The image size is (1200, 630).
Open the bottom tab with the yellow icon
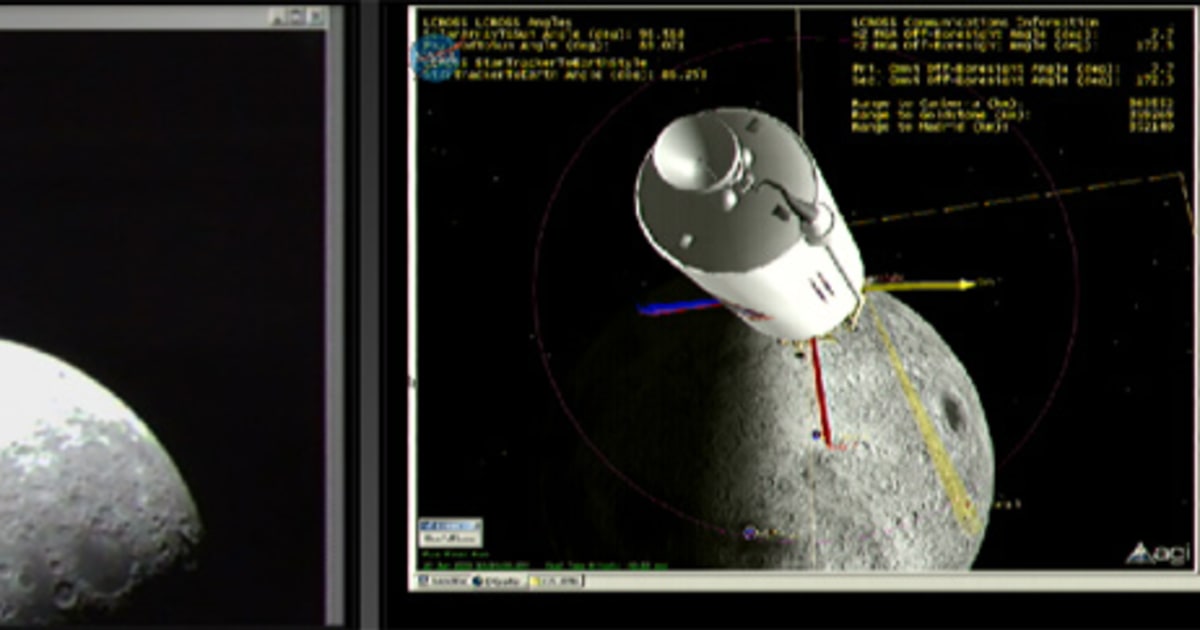[x=556, y=580]
